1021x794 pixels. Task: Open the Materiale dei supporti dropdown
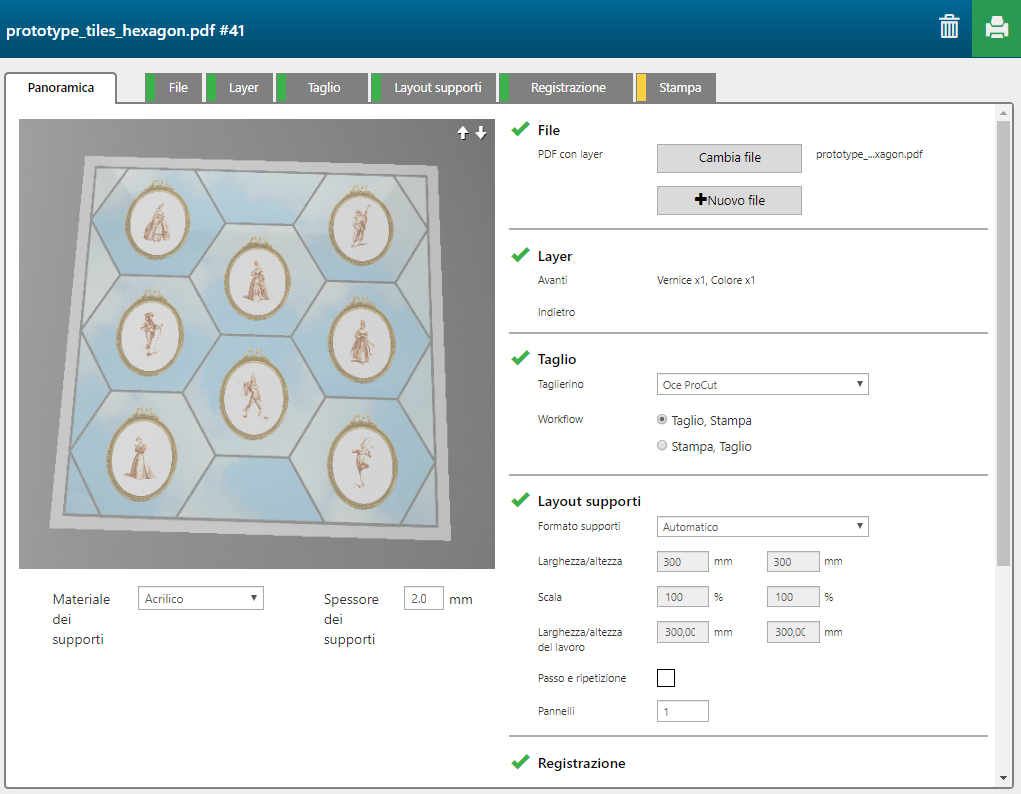[201, 598]
